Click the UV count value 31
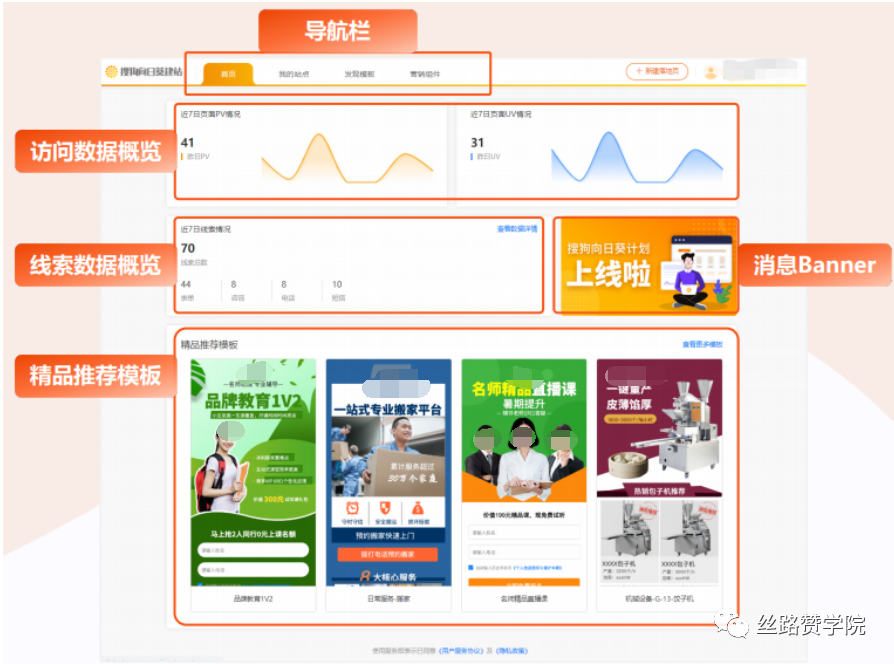 [477, 142]
